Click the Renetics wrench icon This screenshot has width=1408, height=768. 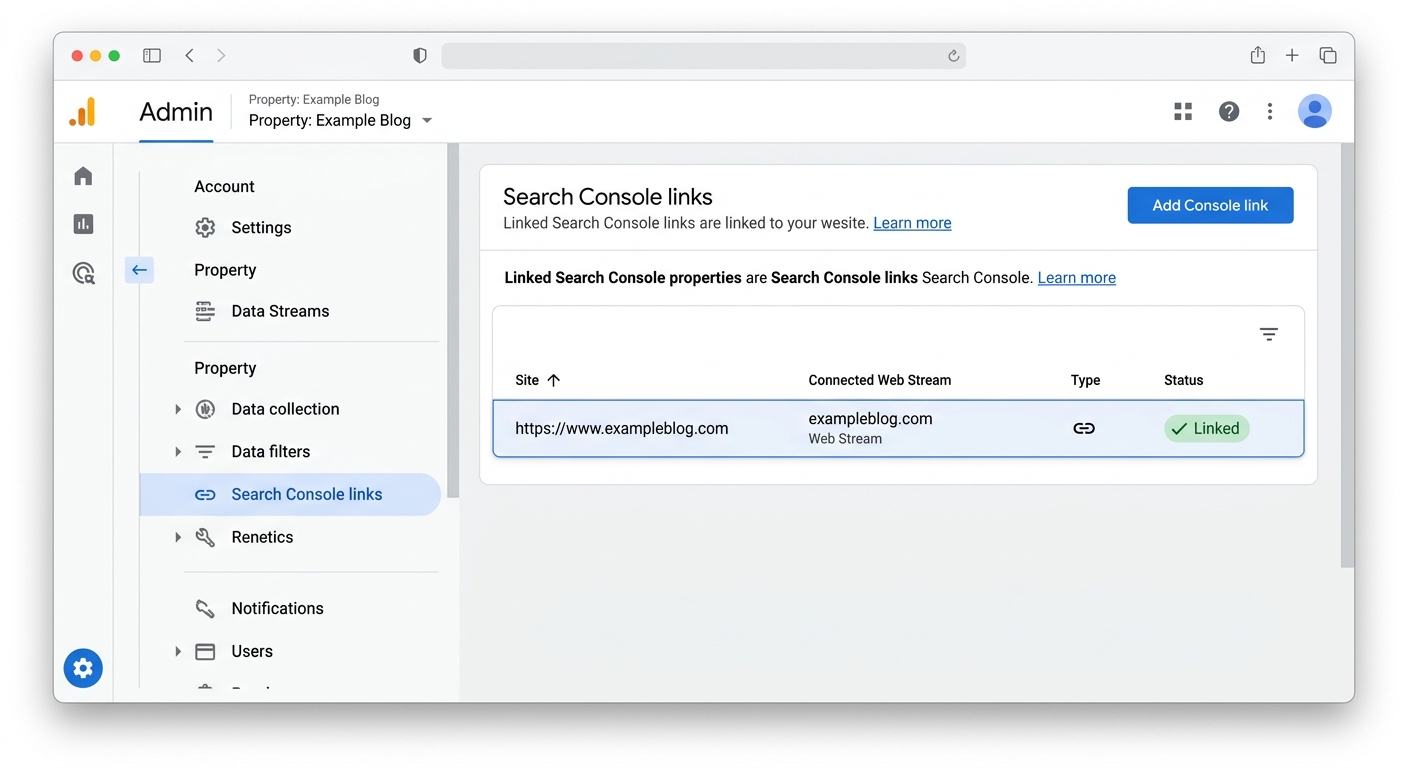point(205,537)
